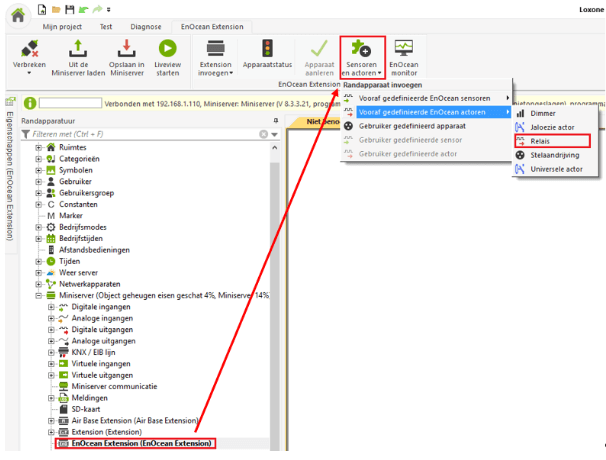Open Extension invoegen in the ribbon

[216, 48]
